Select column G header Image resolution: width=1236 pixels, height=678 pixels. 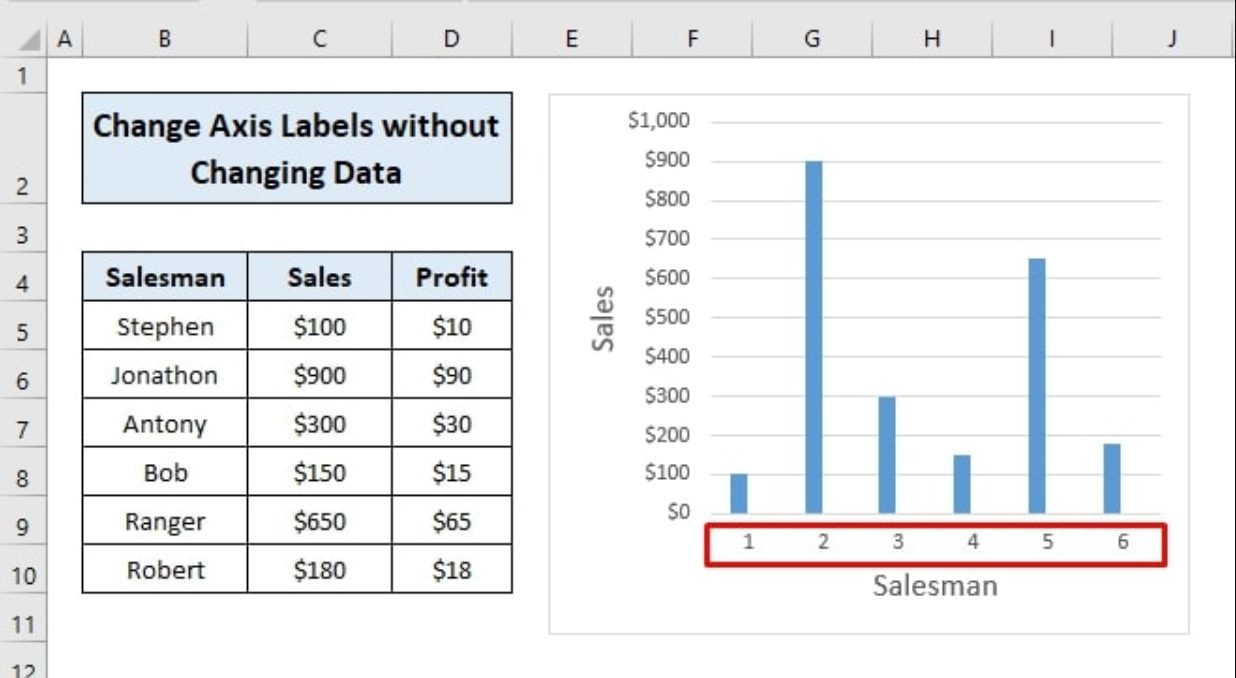point(812,39)
